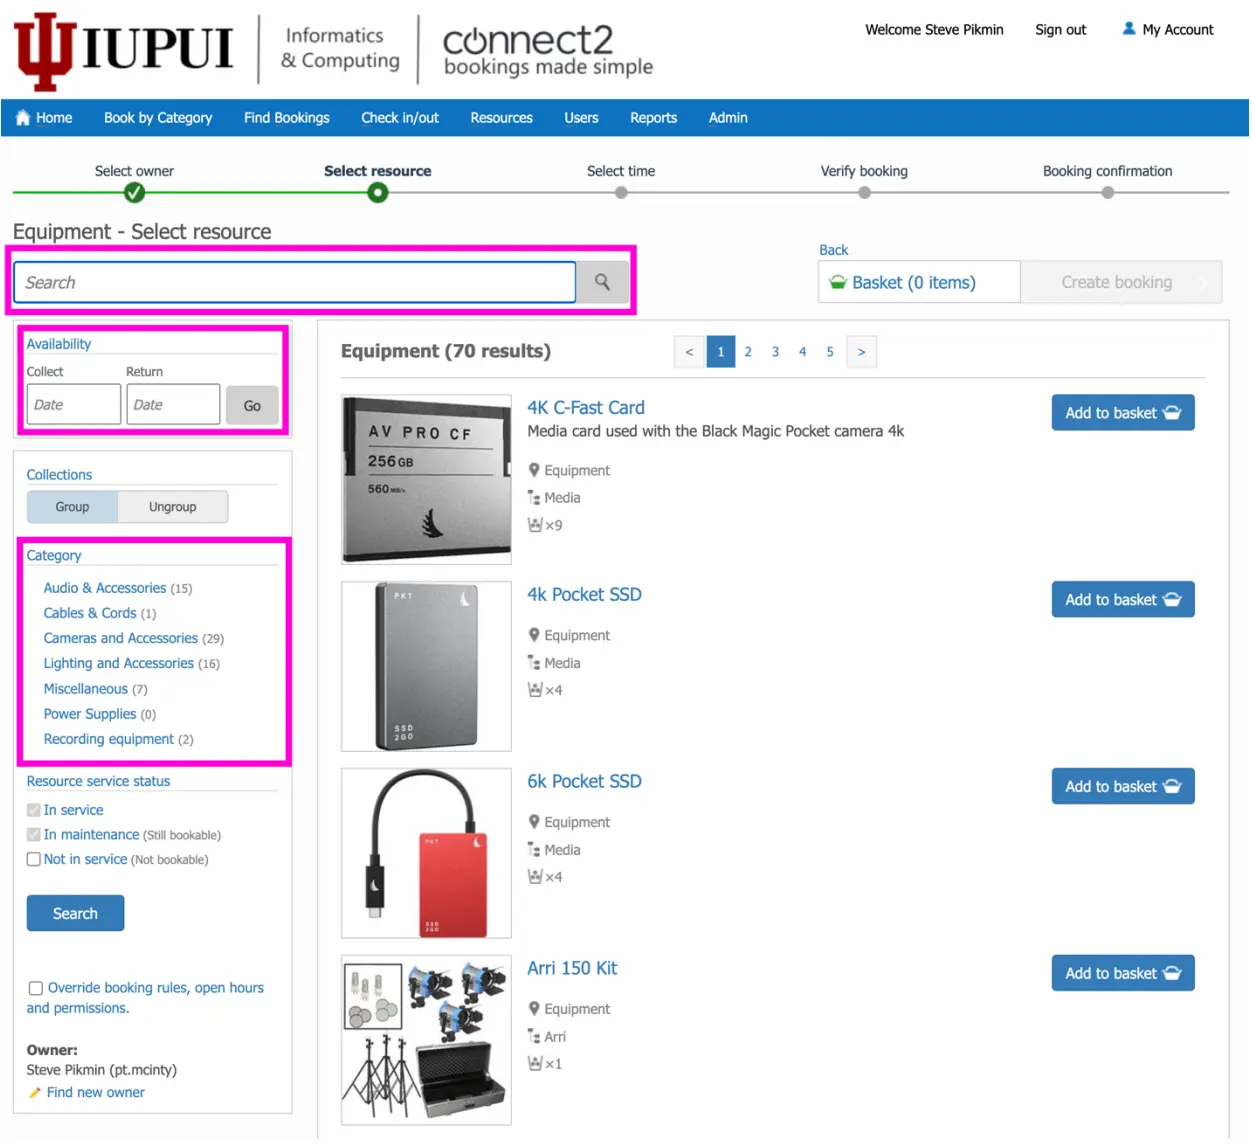Click the Go availability button

pos(252,406)
